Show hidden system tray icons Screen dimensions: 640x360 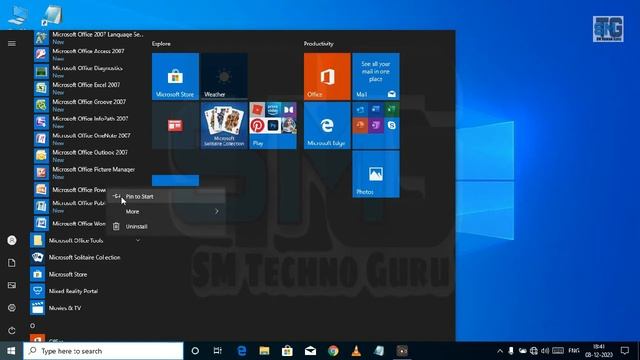pos(500,351)
